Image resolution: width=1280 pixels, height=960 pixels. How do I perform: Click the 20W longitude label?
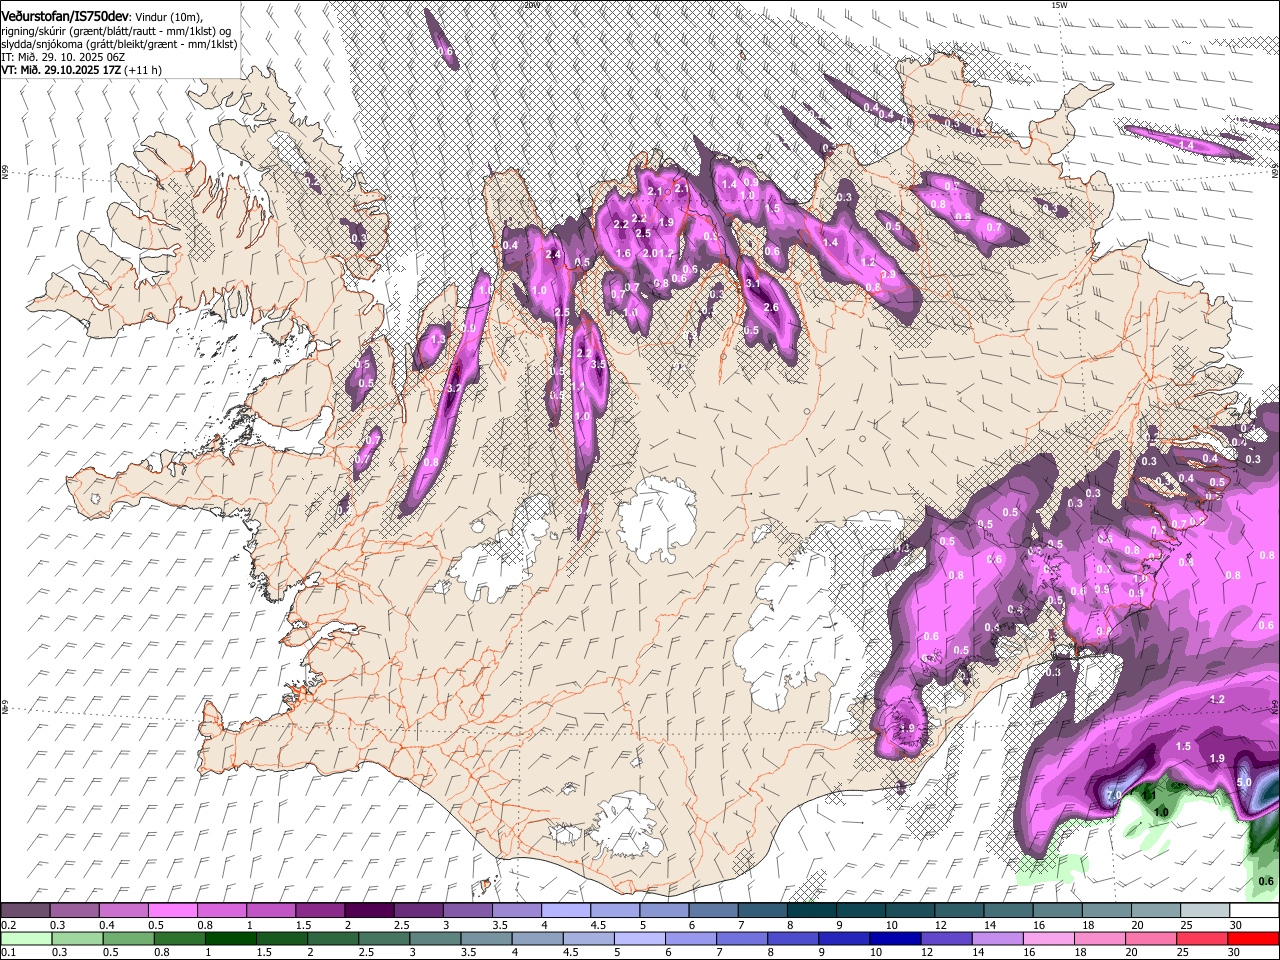tap(531, 5)
